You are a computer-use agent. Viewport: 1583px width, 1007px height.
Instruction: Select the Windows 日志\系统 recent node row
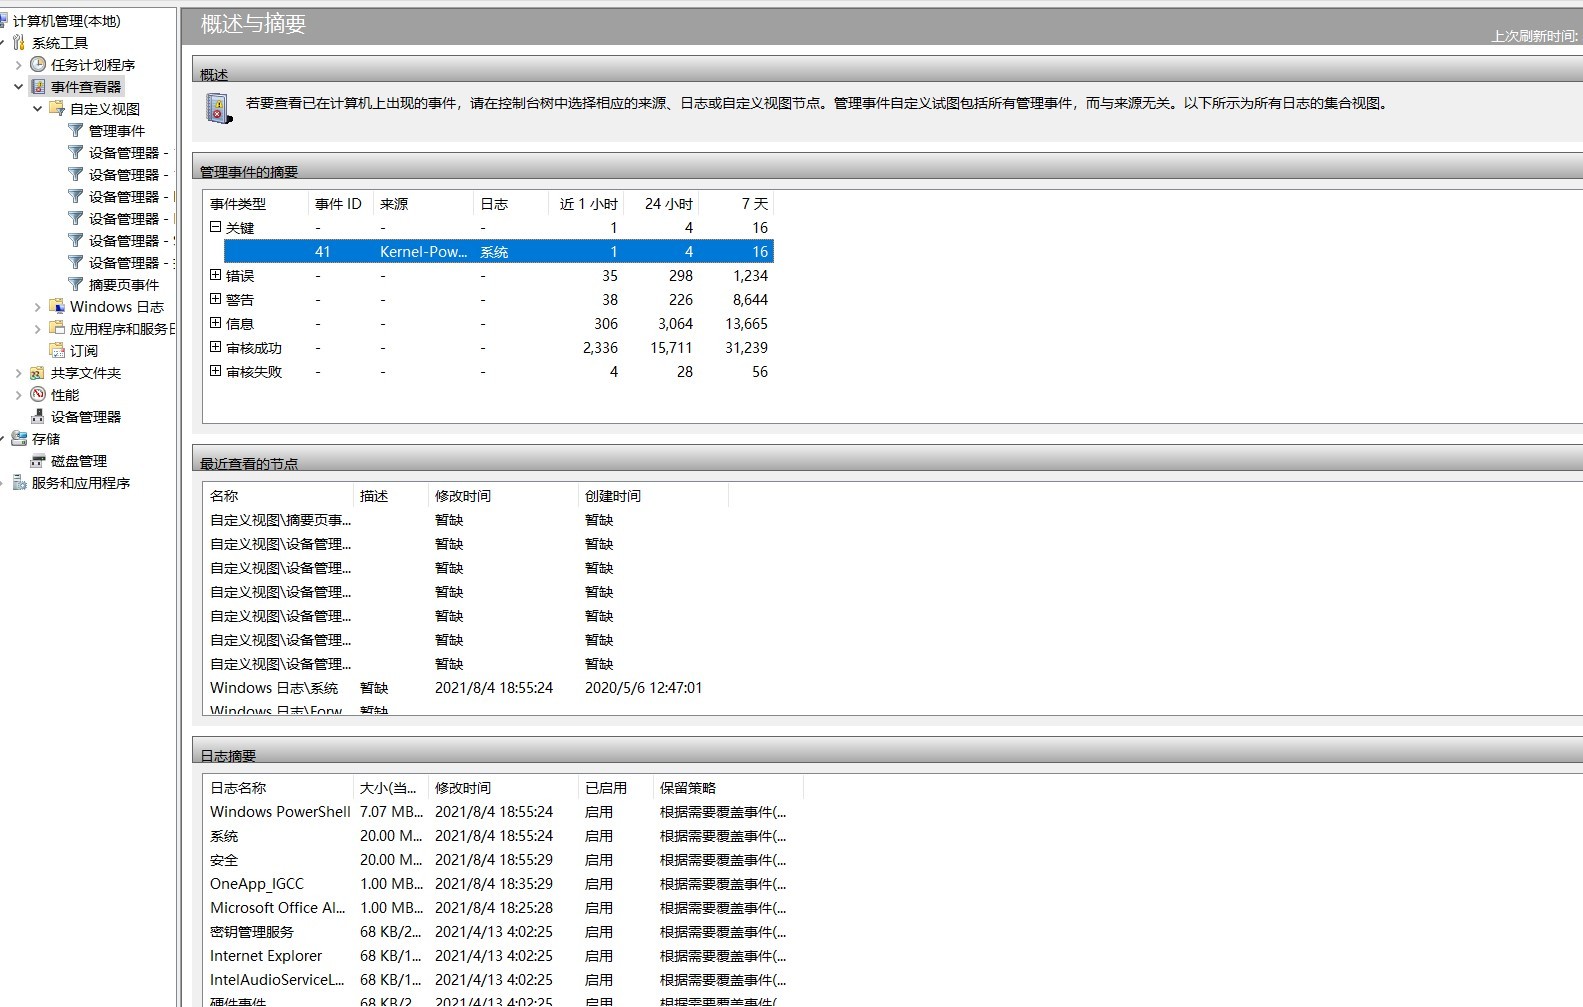click(x=466, y=688)
